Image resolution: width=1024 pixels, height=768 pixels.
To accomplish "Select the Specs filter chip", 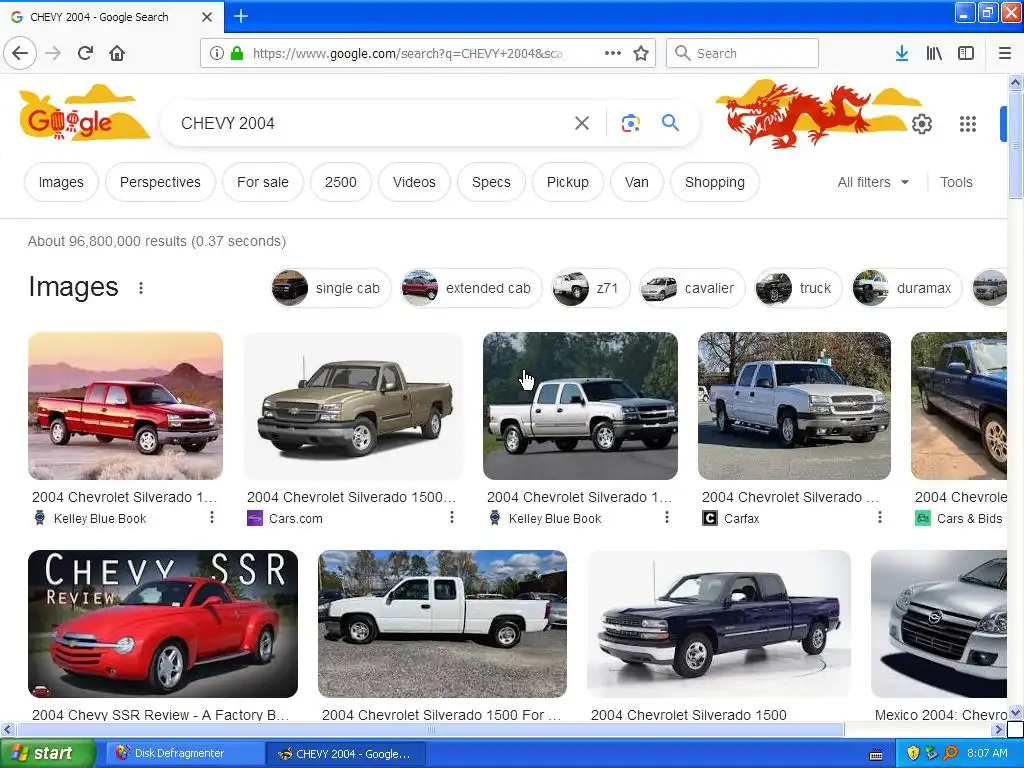I will pos(491,182).
